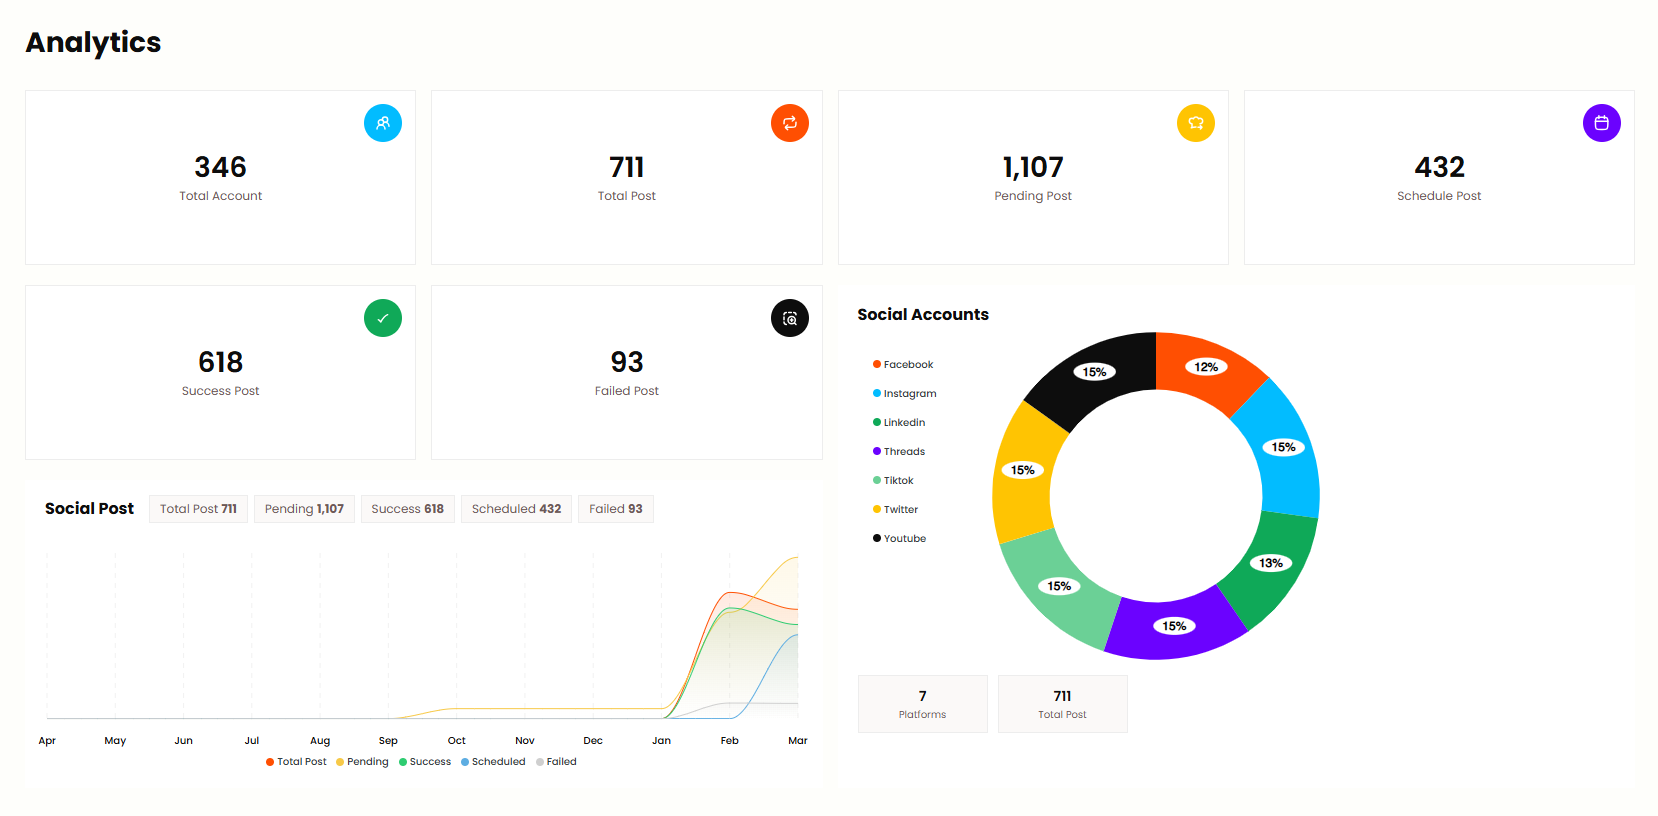Image resolution: width=1658 pixels, height=816 pixels.
Task: Toggle Success series in chart legend
Action: click(x=425, y=762)
